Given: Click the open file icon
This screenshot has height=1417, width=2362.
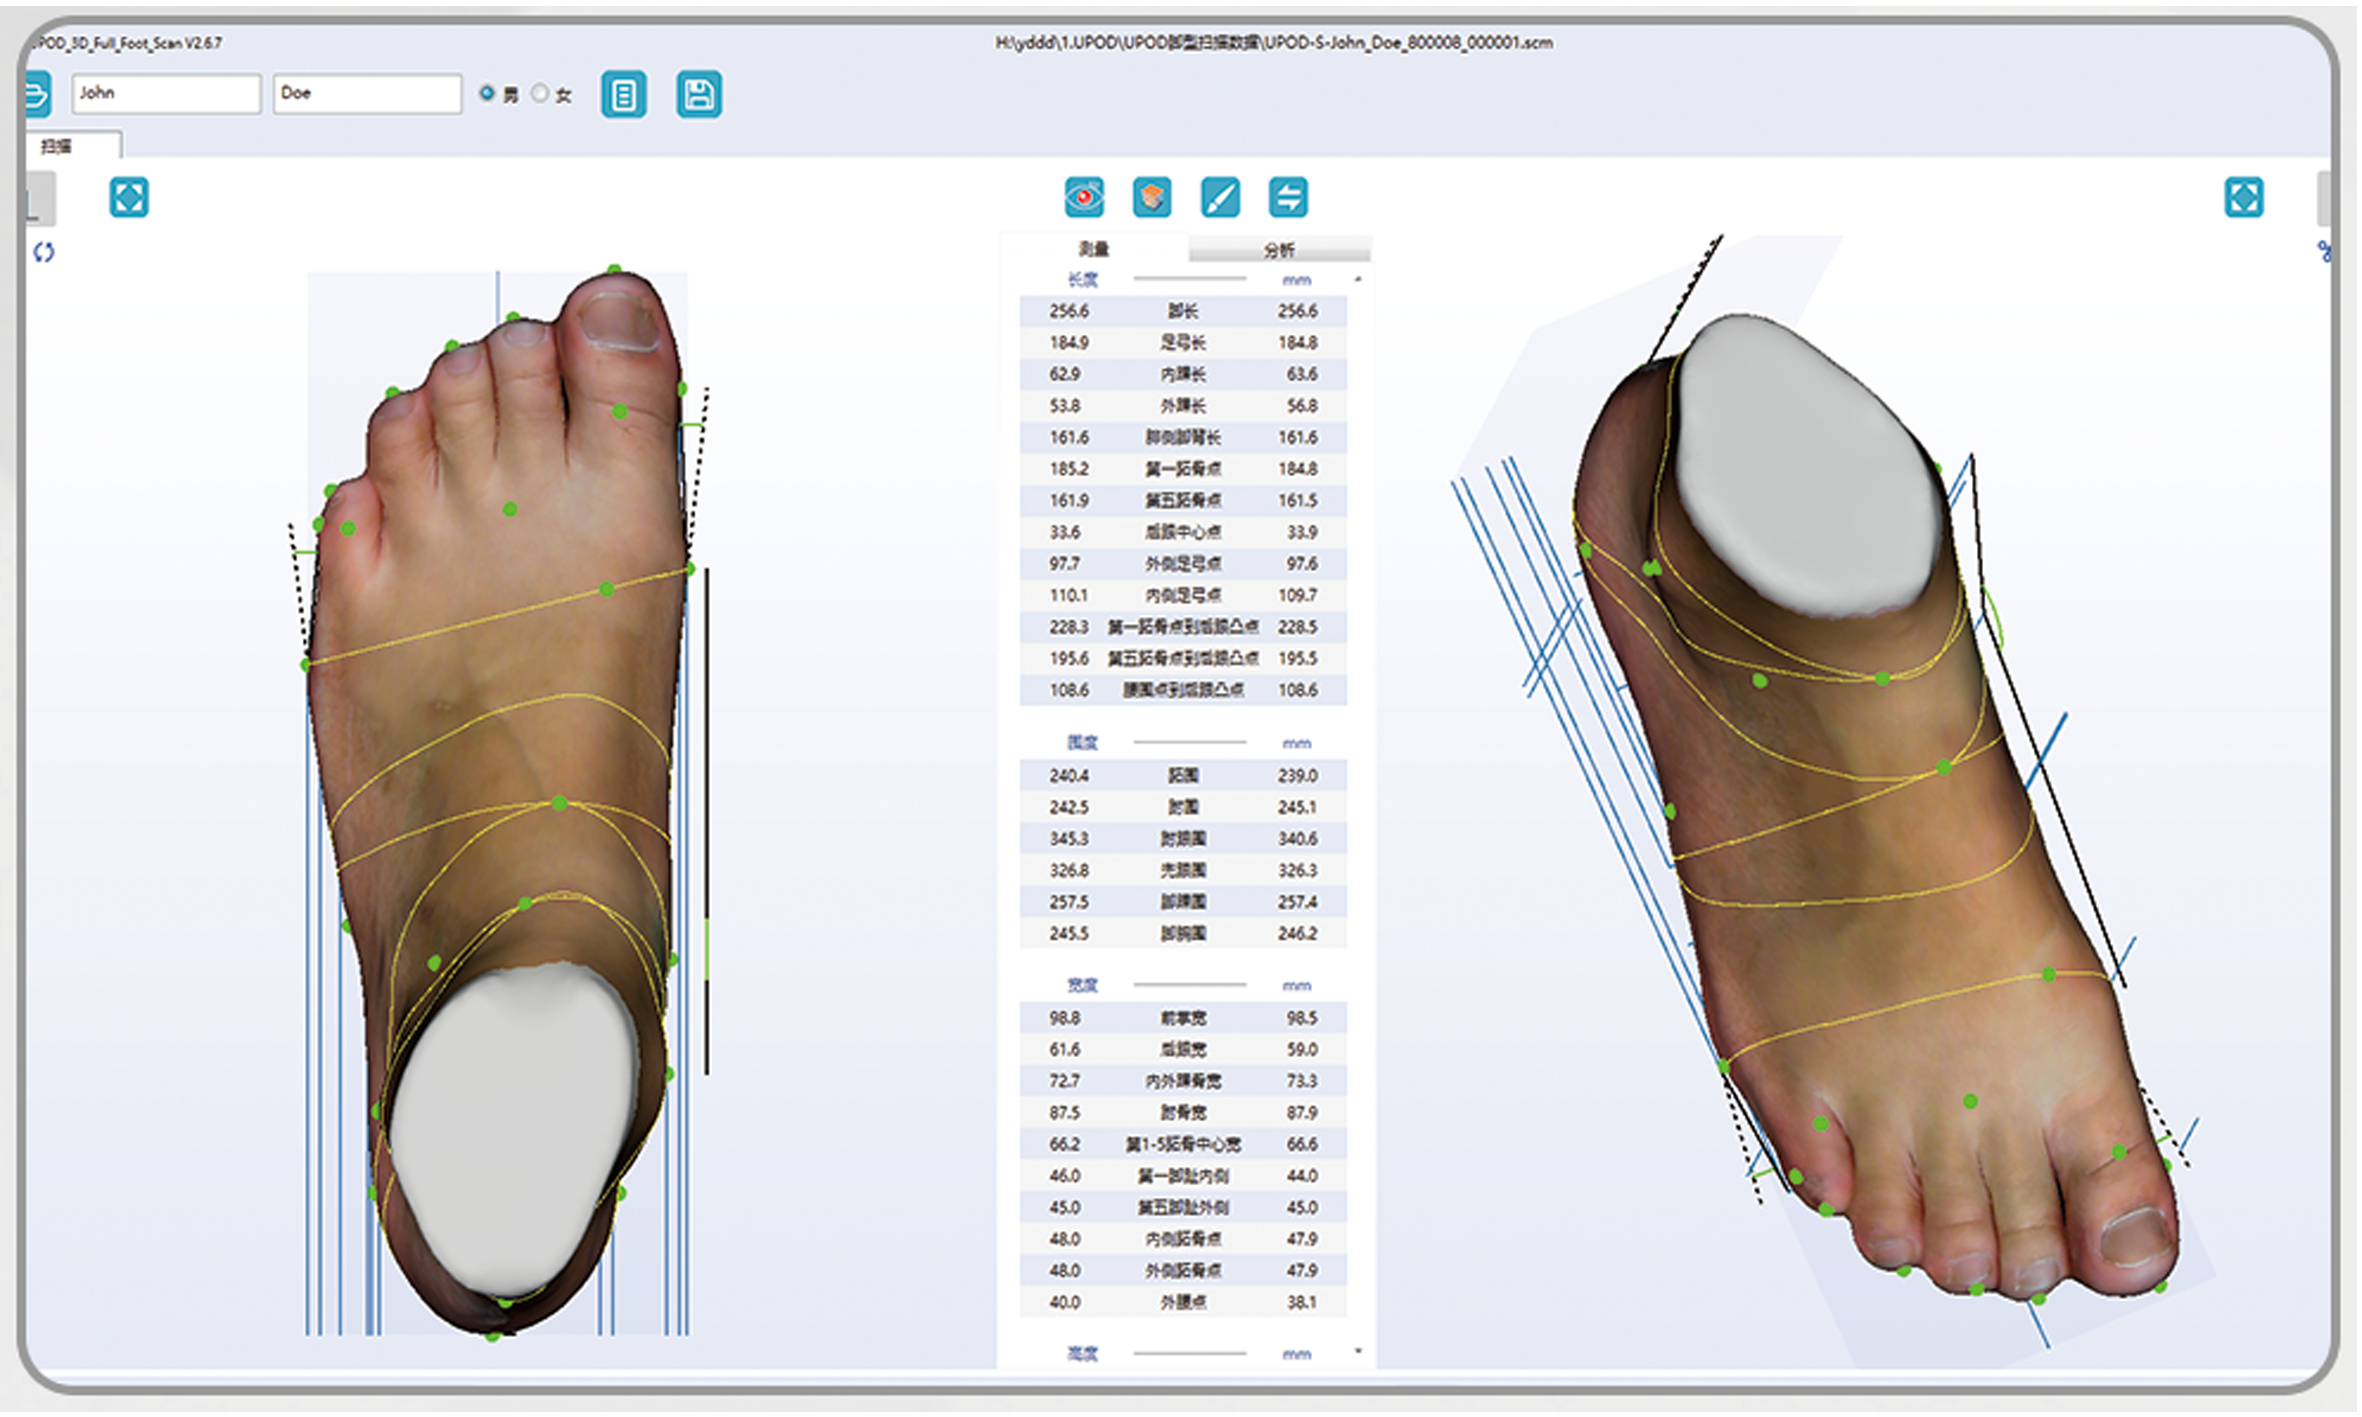Looking at the screenshot, I should click(37, 95).
